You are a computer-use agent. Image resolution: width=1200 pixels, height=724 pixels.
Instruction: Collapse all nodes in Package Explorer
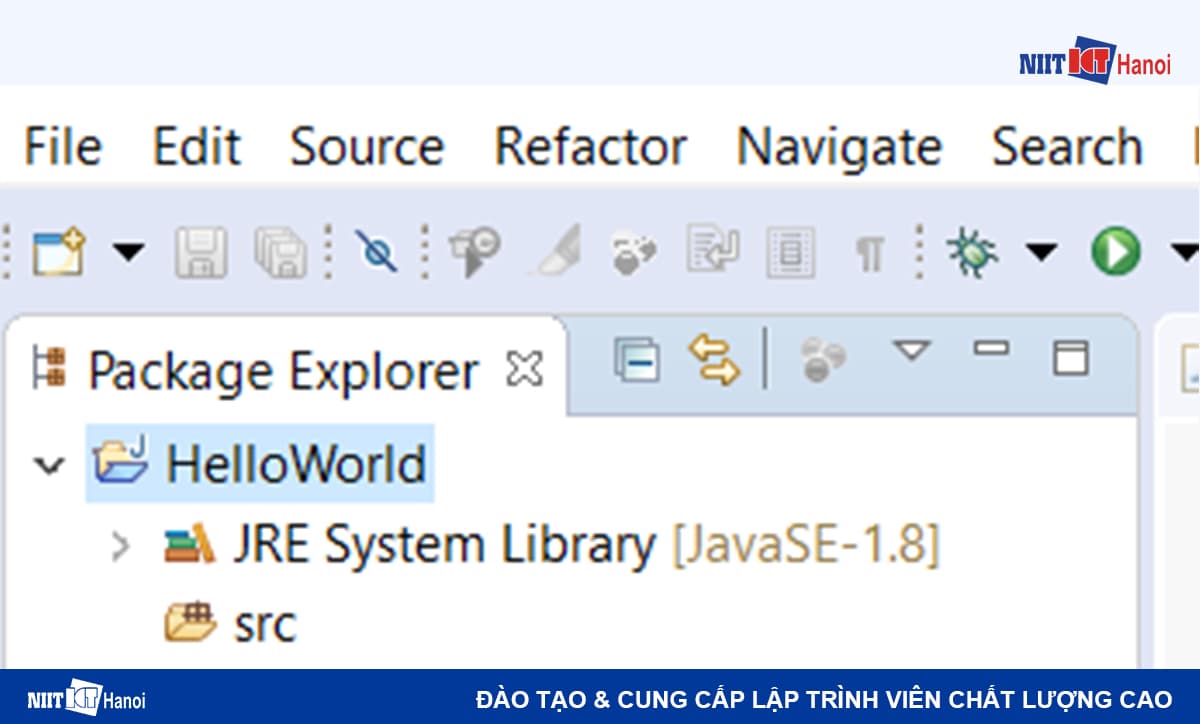click(x=638, y=362)
